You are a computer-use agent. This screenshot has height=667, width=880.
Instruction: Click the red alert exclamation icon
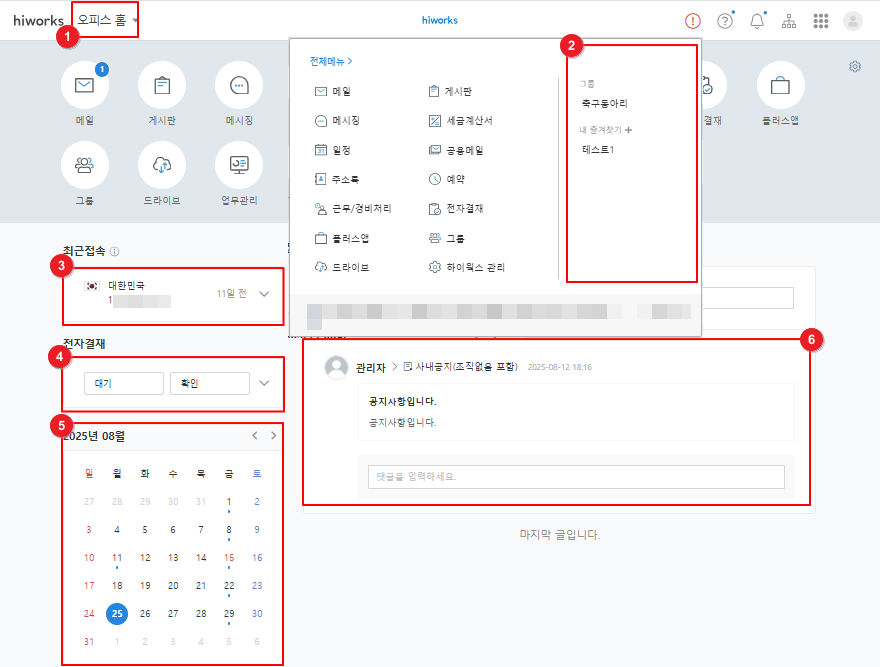[x=693, y=21]
